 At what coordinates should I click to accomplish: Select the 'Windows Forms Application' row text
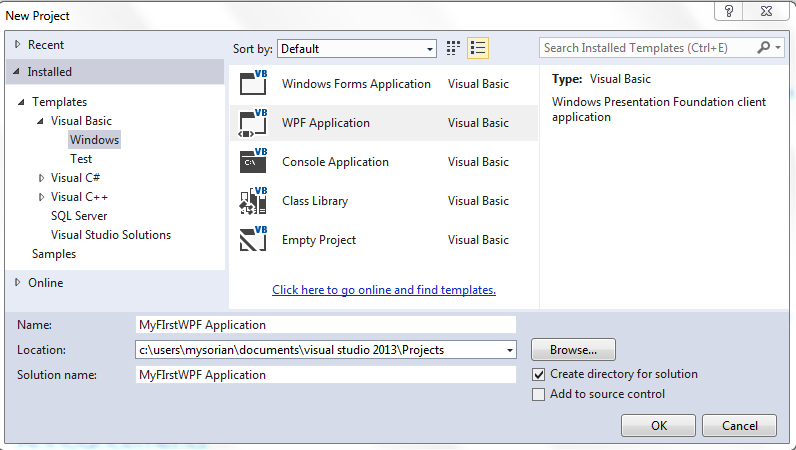tap(356, 84)
